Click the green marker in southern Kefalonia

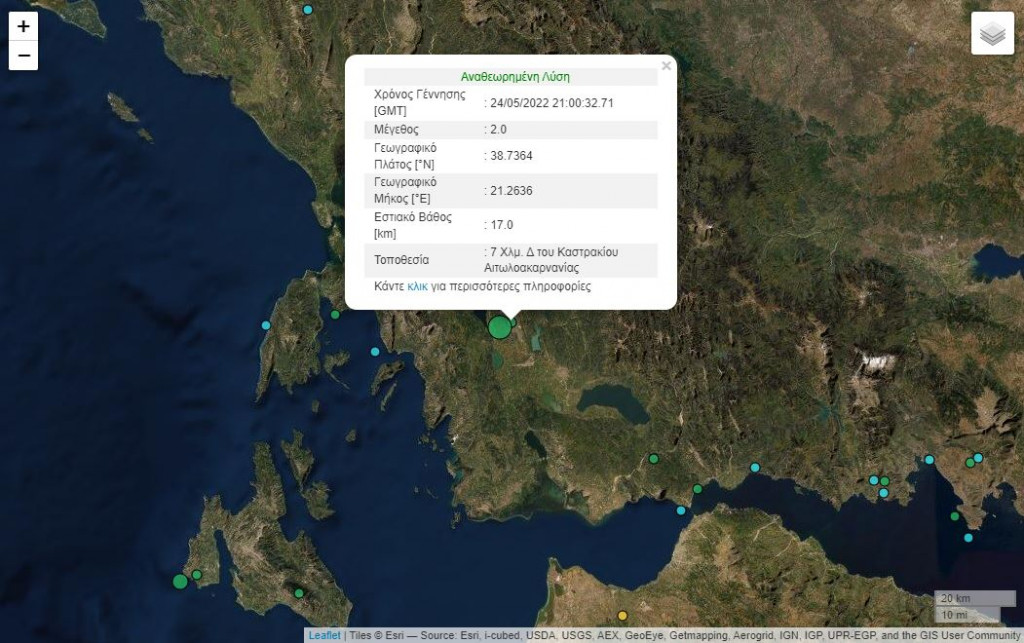click(298, 593)
